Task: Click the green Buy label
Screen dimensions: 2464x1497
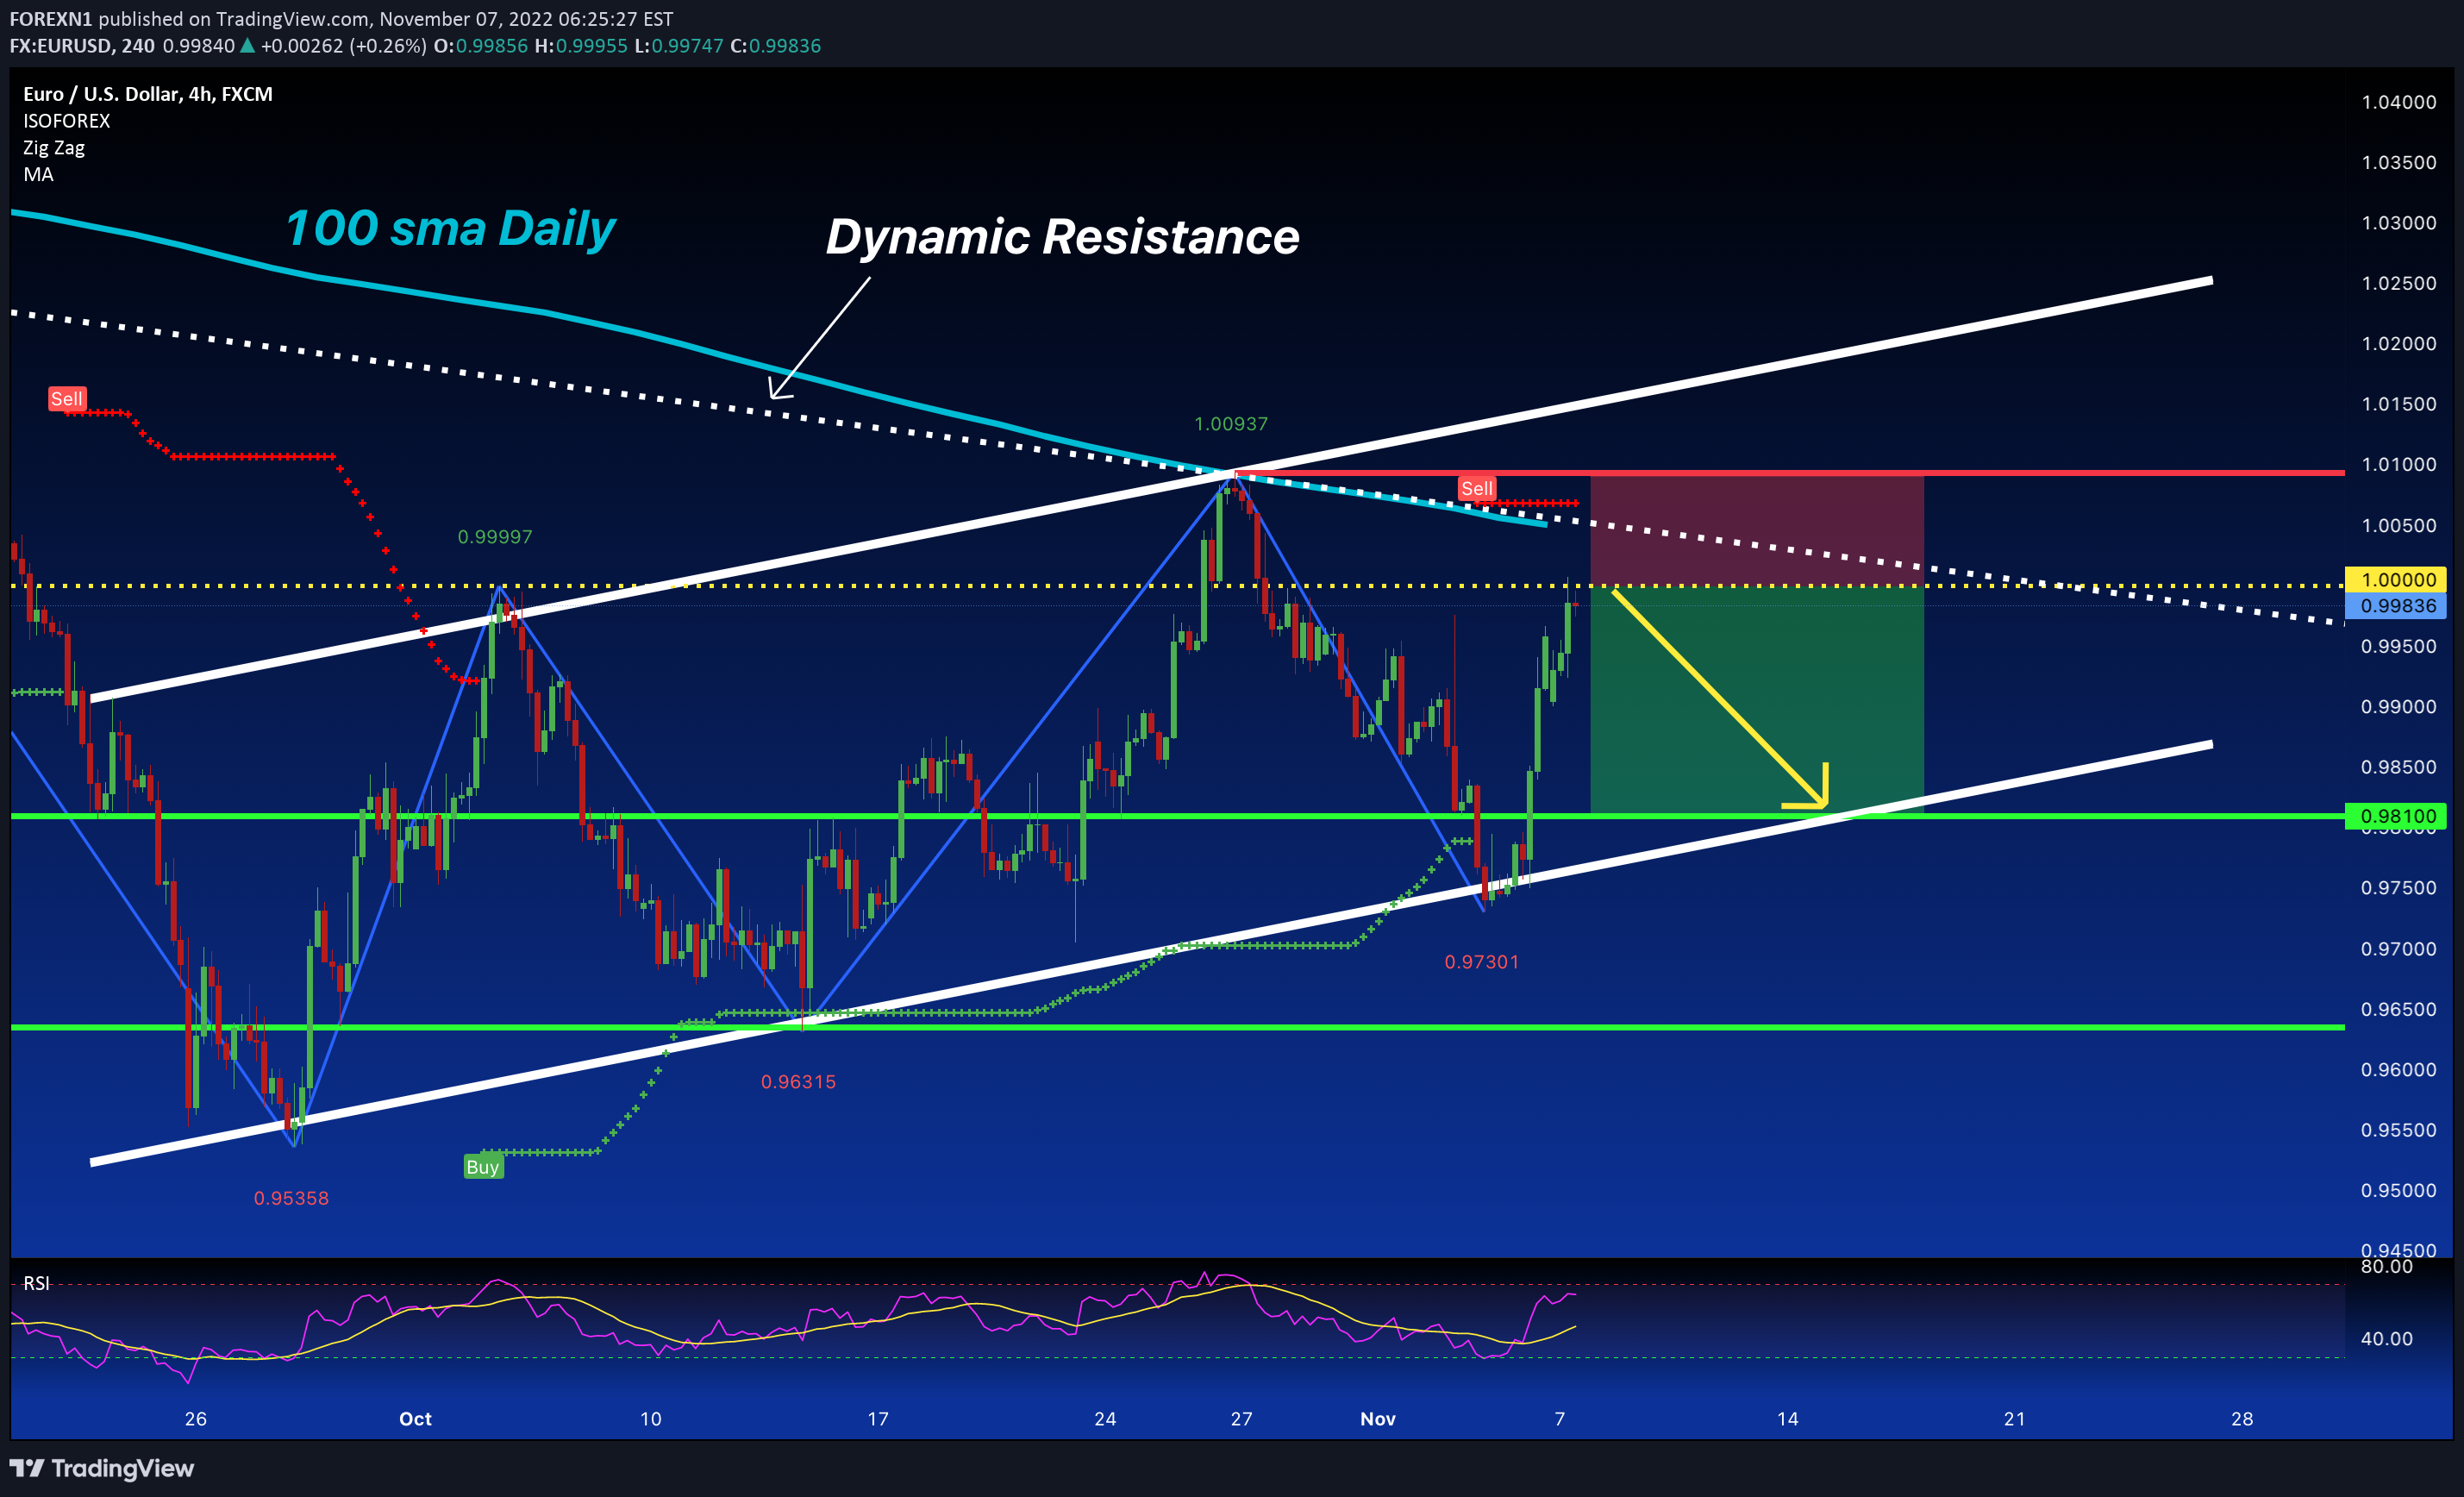Action: pos(483,1166)
